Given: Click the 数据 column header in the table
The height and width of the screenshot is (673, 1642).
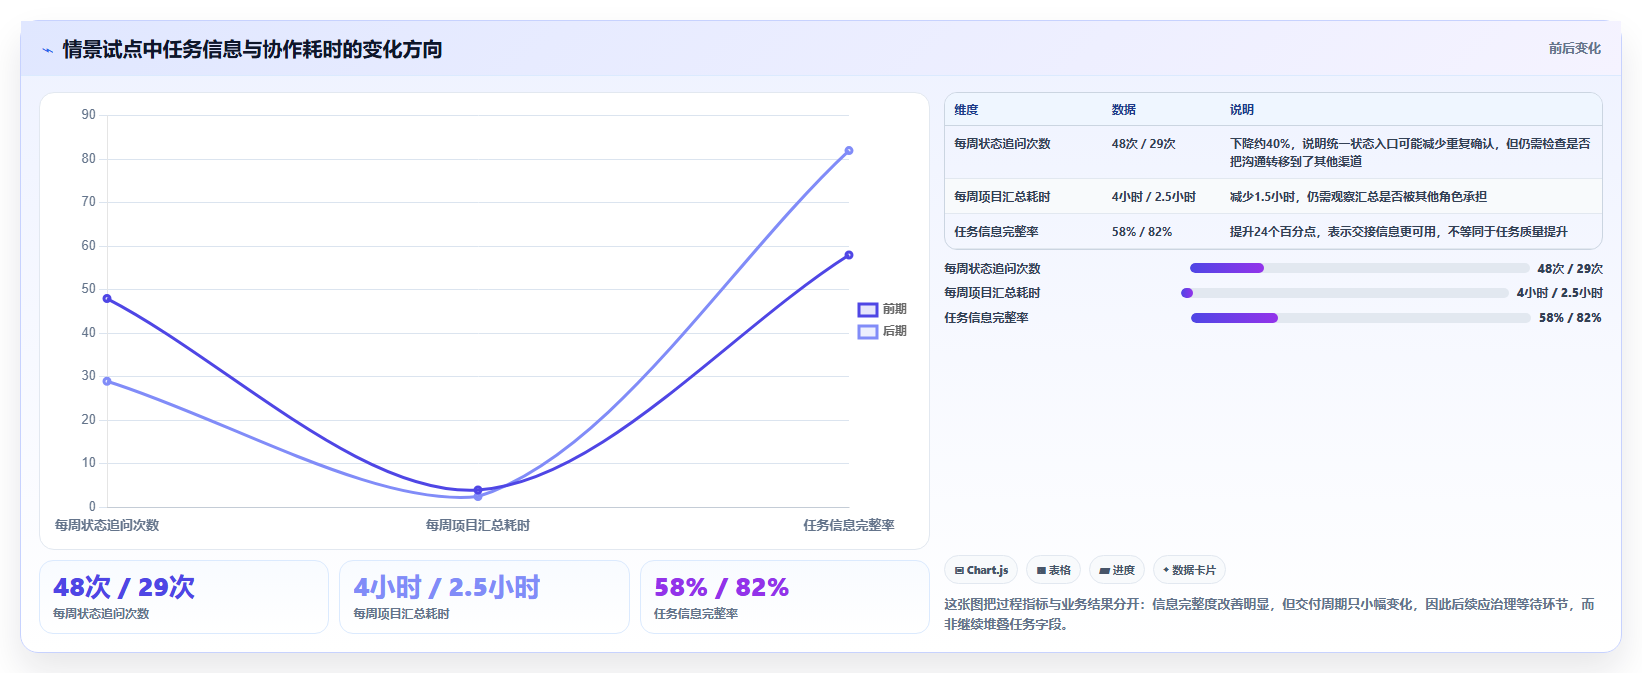Looking at the screenshot, I should 1124,110.
